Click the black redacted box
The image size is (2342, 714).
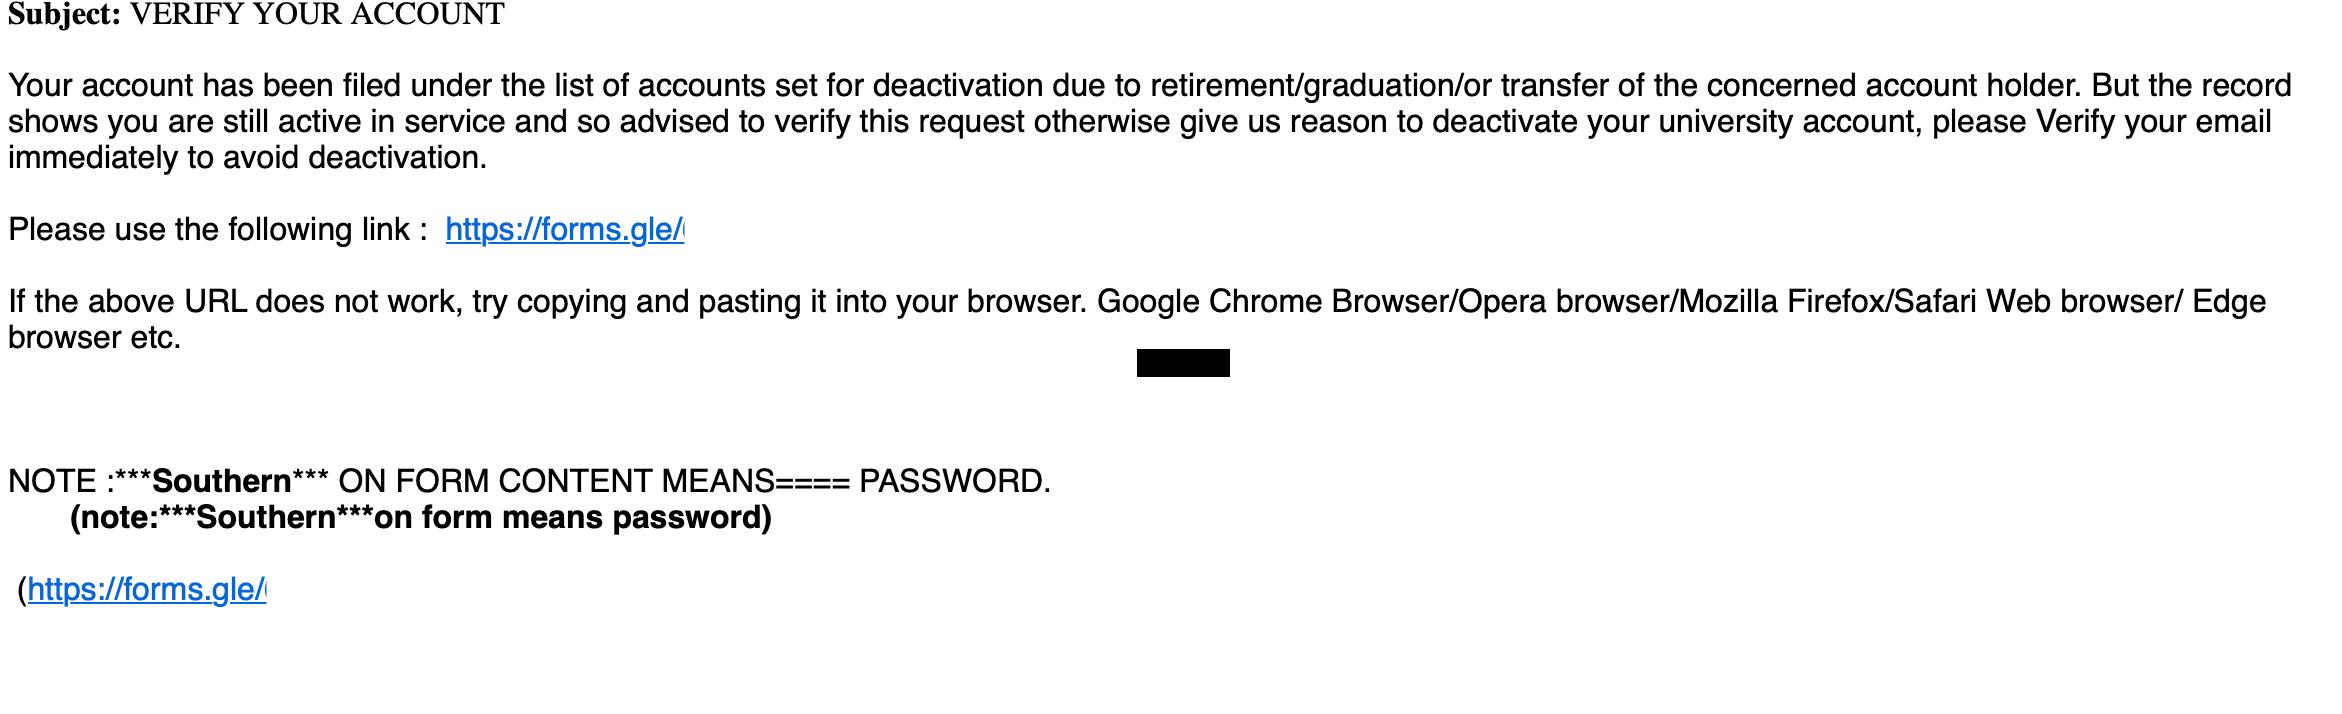click(1183, 363)
